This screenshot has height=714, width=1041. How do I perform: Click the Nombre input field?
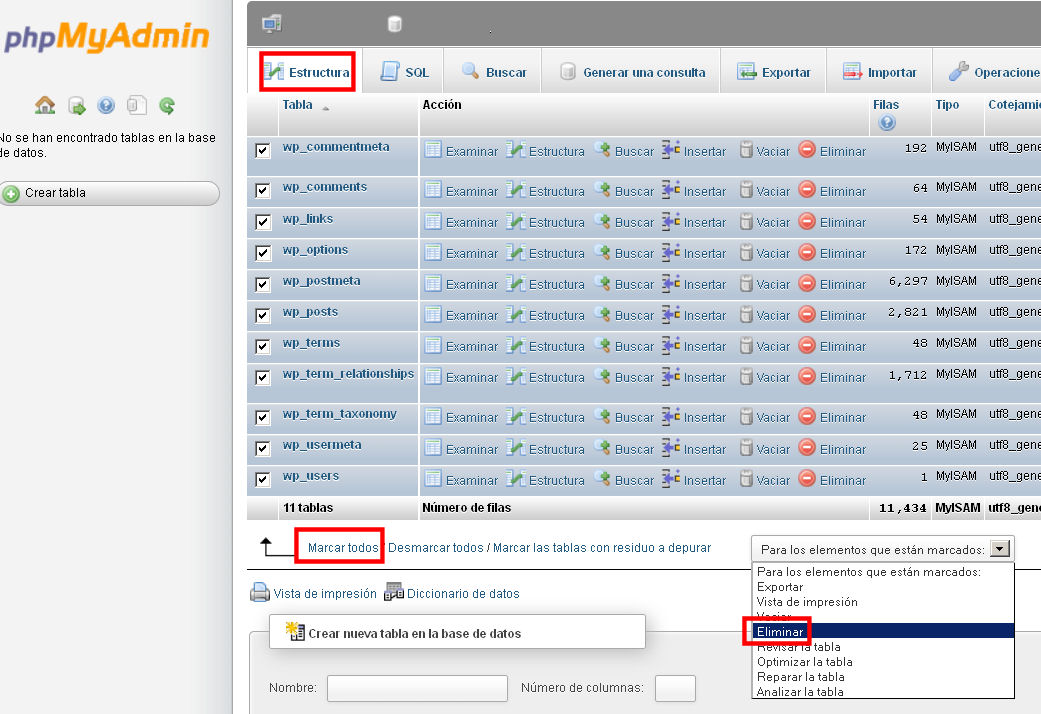[417, 688]
